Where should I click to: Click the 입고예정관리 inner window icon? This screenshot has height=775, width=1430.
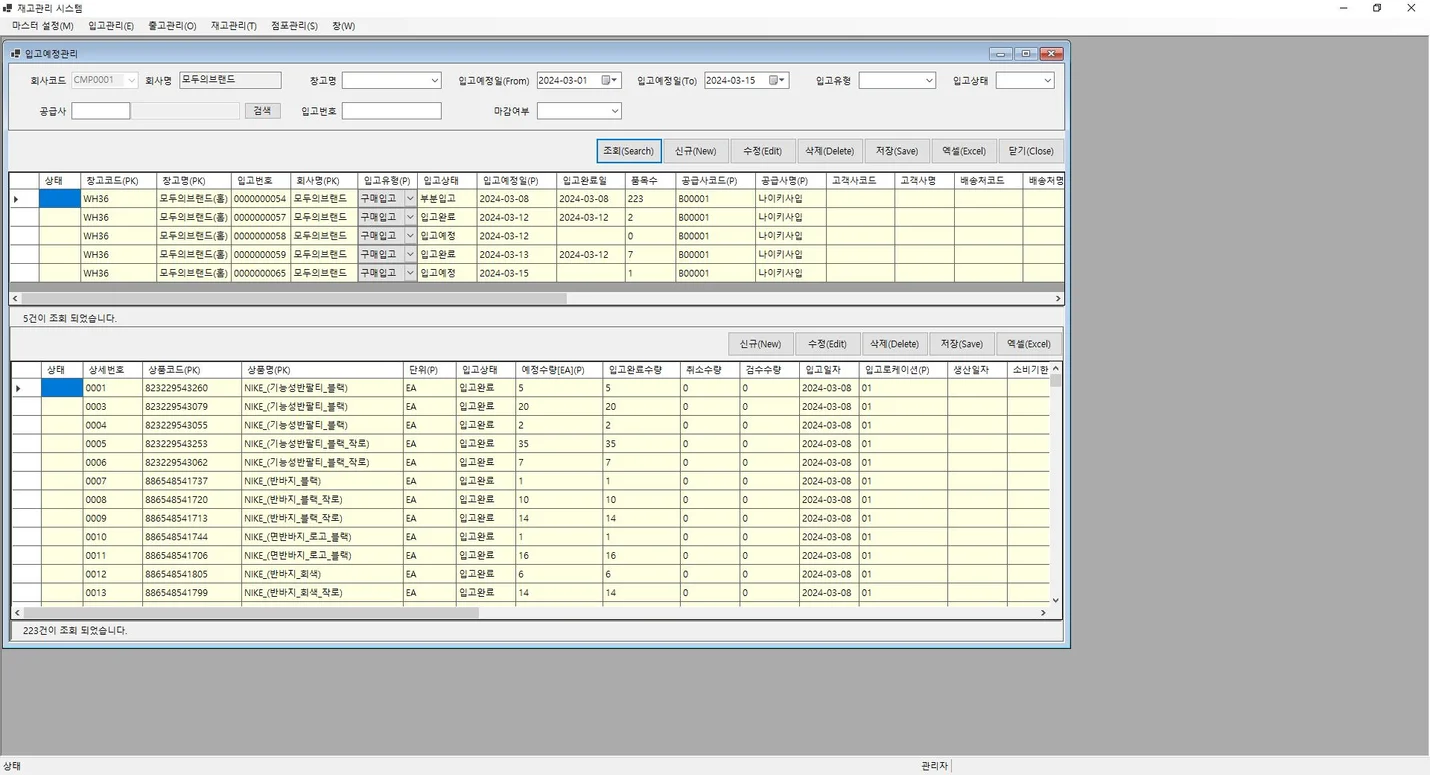15,53
